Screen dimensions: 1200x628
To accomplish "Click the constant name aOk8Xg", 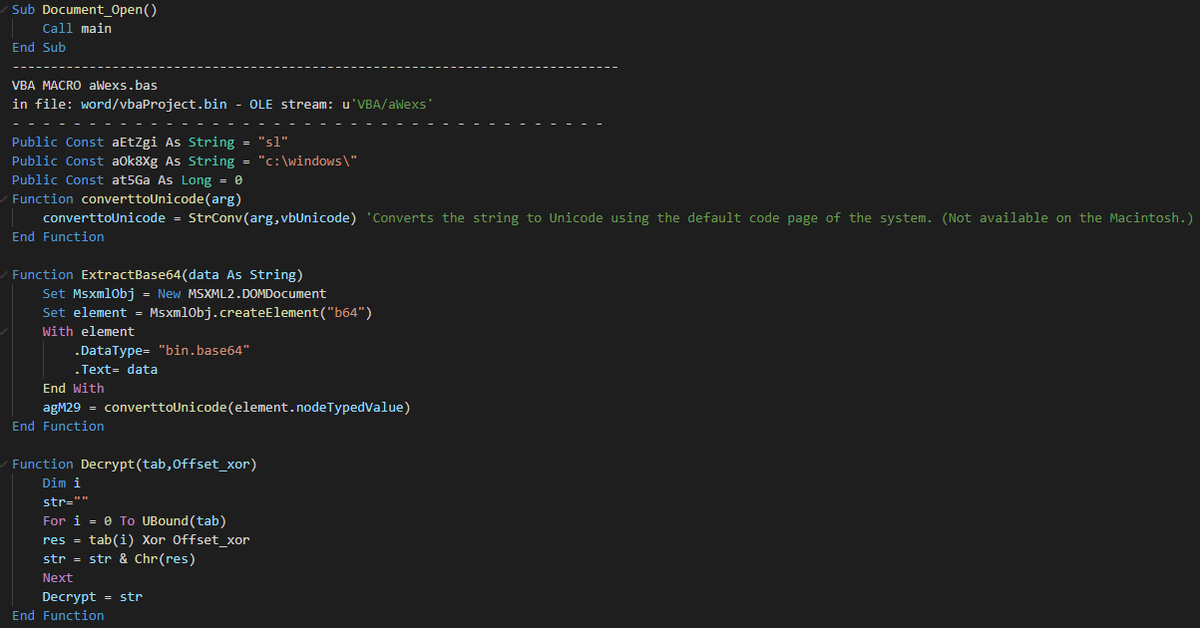I will coord(134,161).
